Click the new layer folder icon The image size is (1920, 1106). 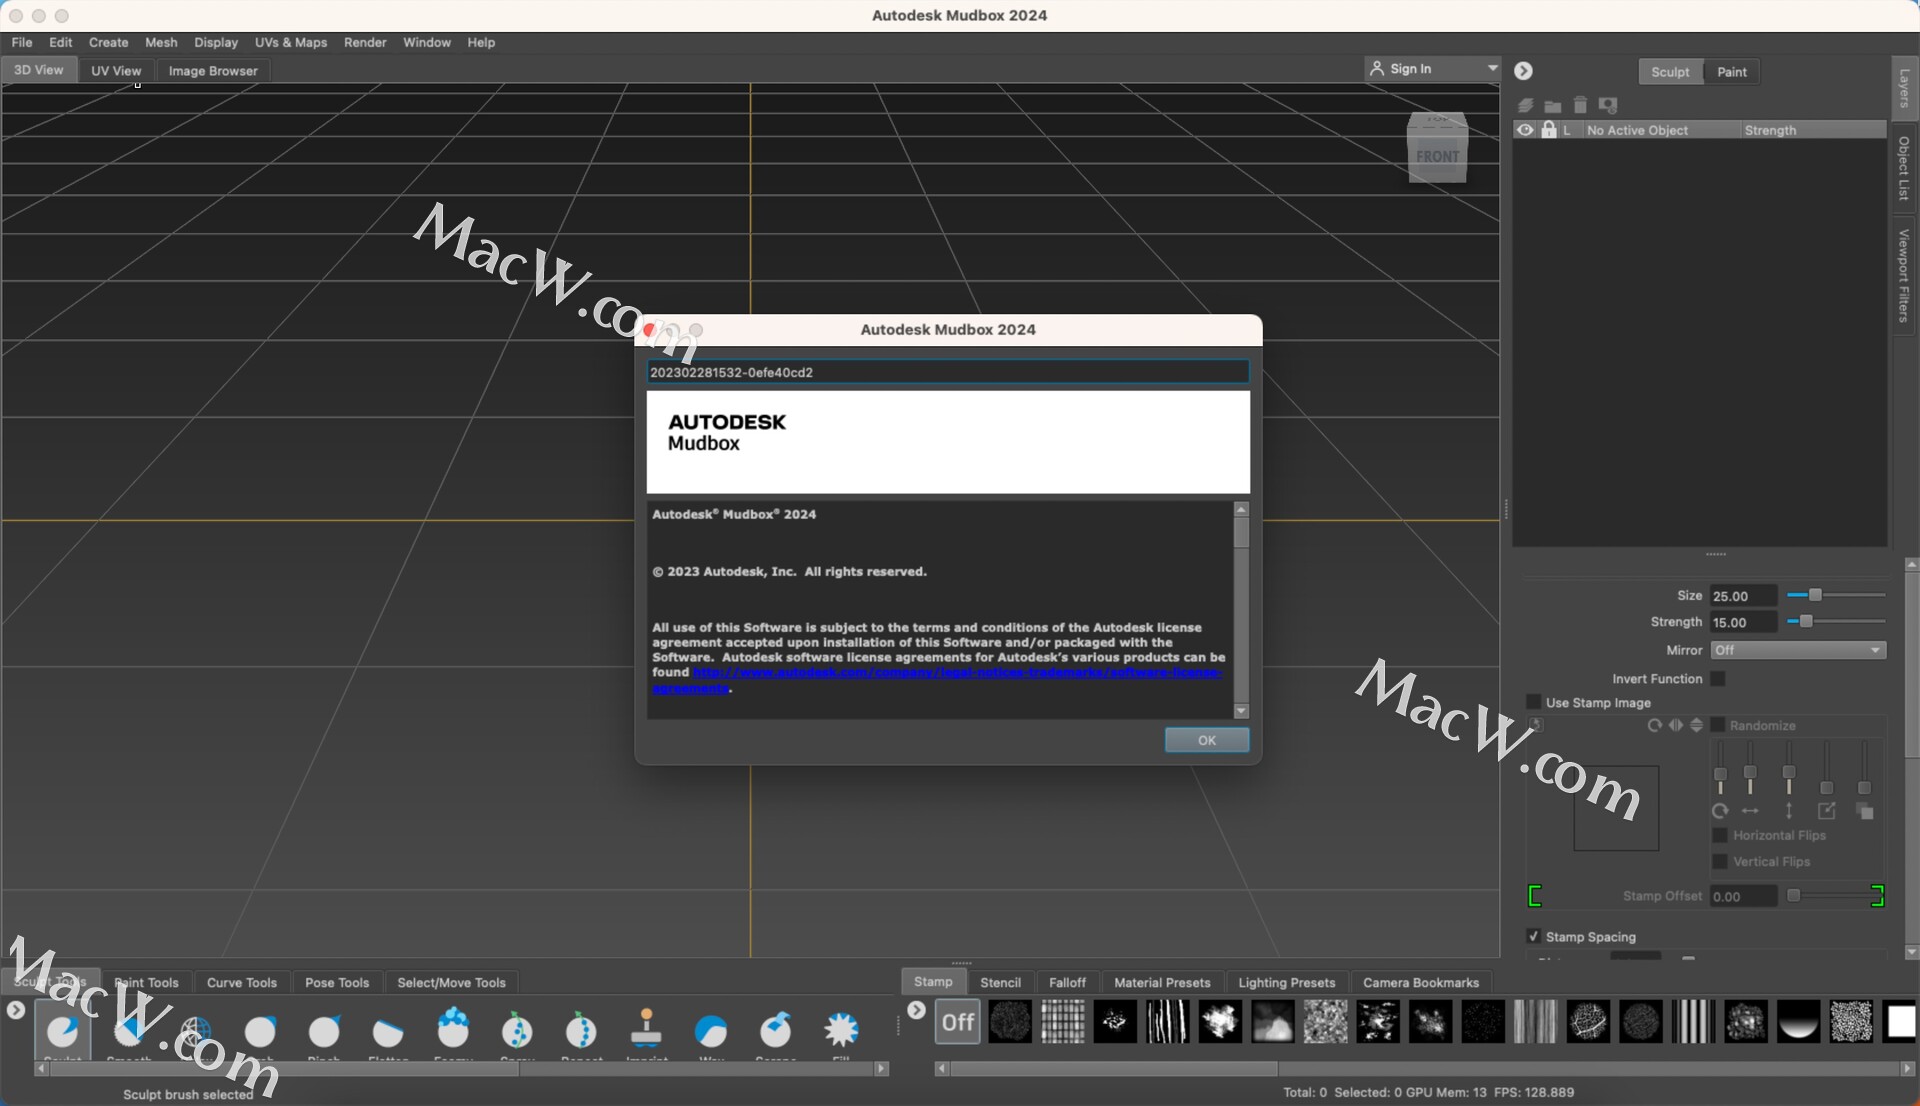point(1552,105)
